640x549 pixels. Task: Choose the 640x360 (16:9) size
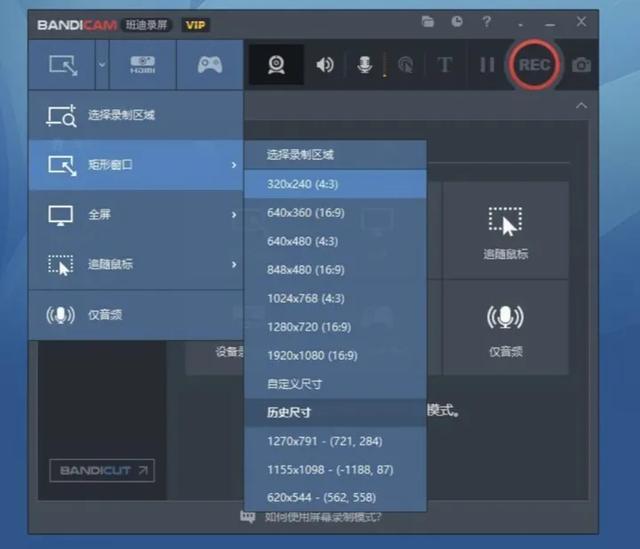click(x=336, y=213)
